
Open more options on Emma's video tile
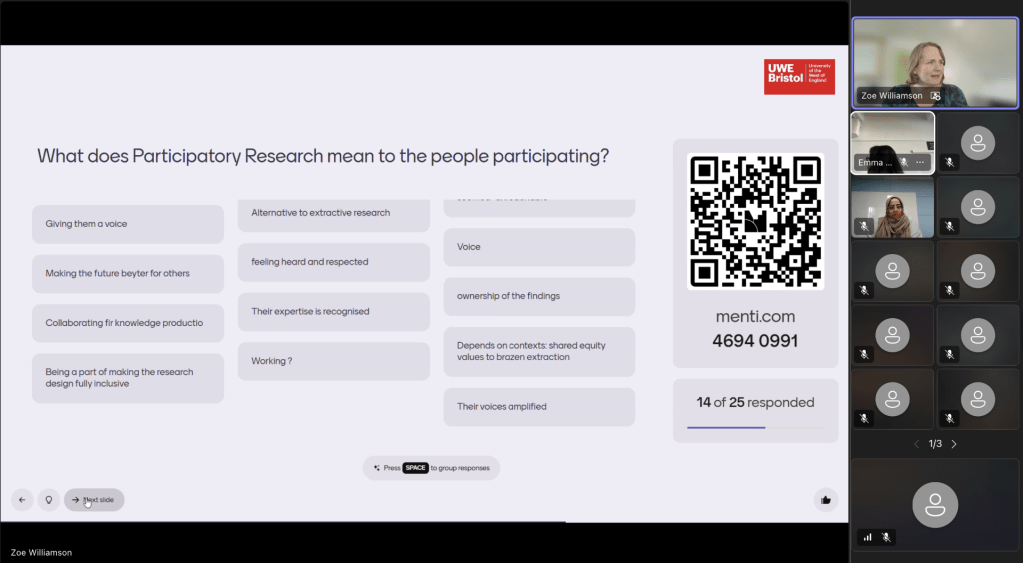(920, 162)
